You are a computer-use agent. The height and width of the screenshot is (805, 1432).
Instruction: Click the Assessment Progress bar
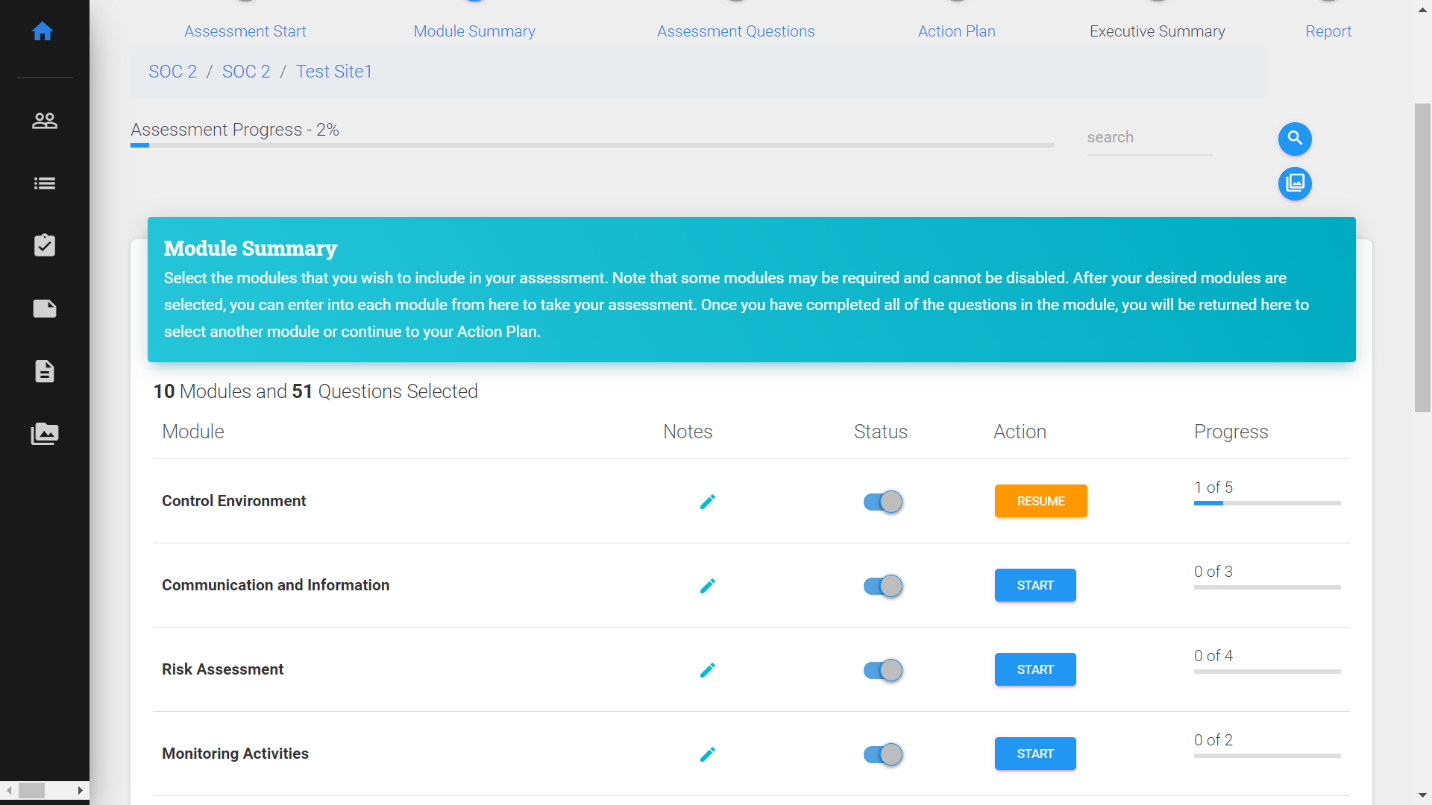coord(592,146)
